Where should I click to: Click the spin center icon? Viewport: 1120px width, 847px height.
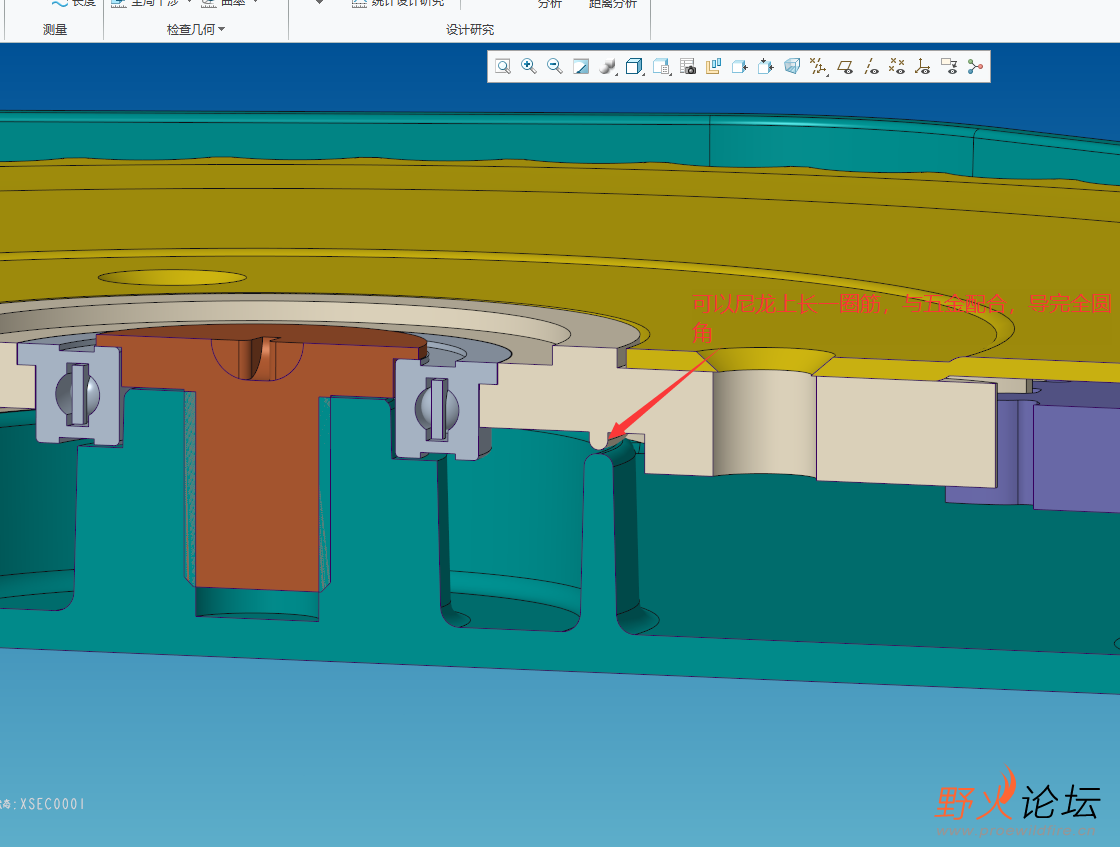pyautogui.click(x=975, y=67)
